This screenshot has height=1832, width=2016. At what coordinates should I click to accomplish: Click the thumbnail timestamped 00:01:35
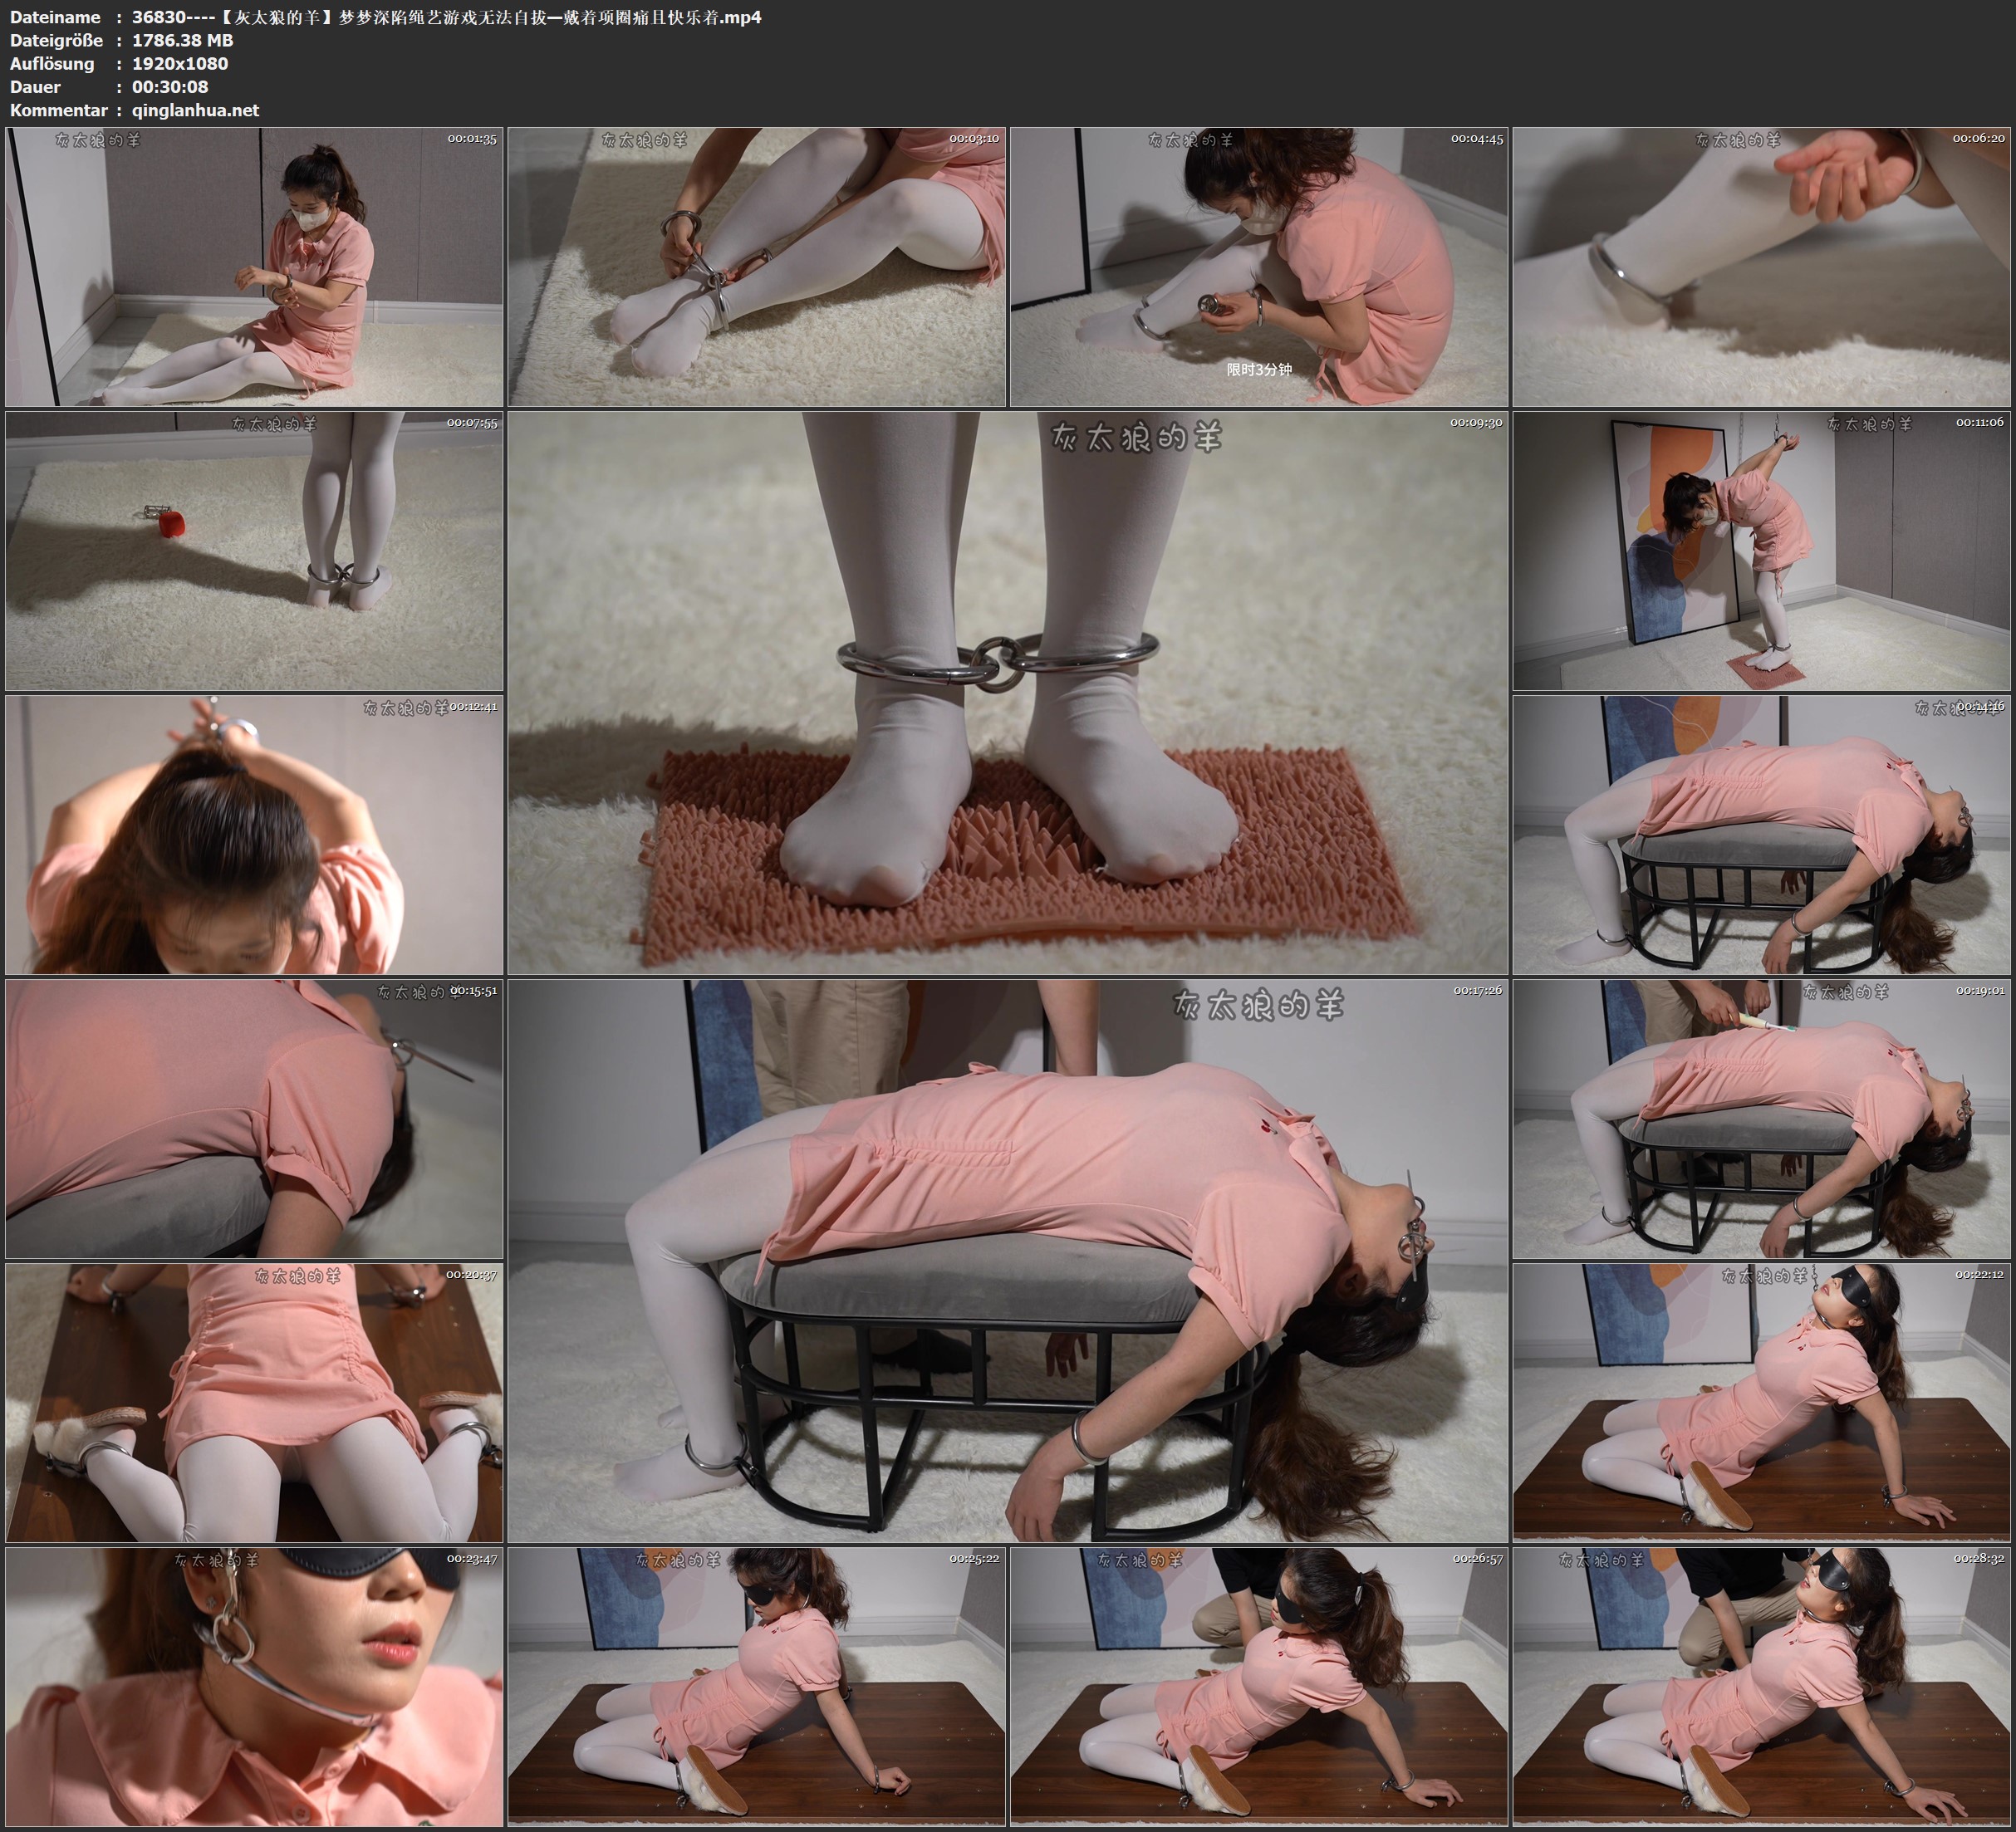(x=254, y=266)
